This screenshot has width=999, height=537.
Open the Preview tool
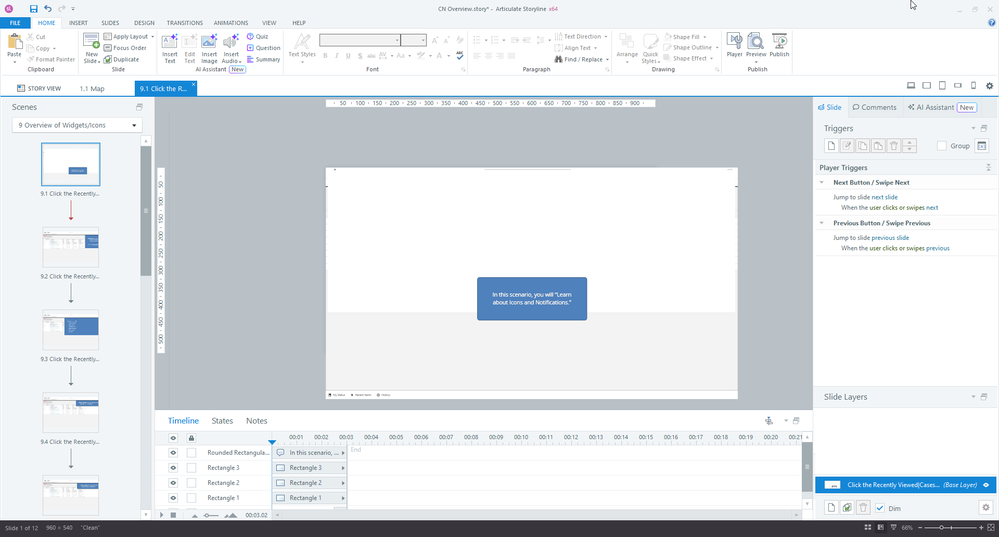point(756,45)
